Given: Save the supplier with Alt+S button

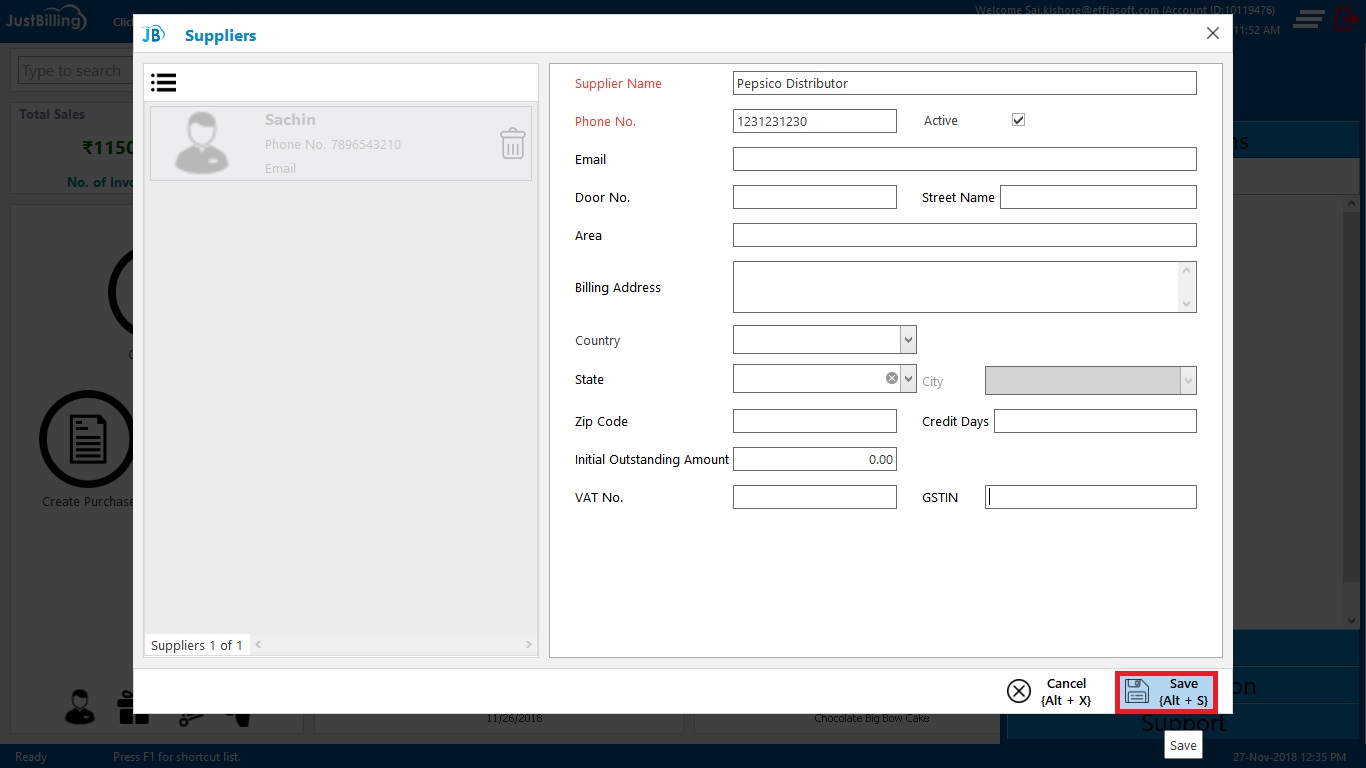Looking at the screenshot, I should [x=1166, y=691].
